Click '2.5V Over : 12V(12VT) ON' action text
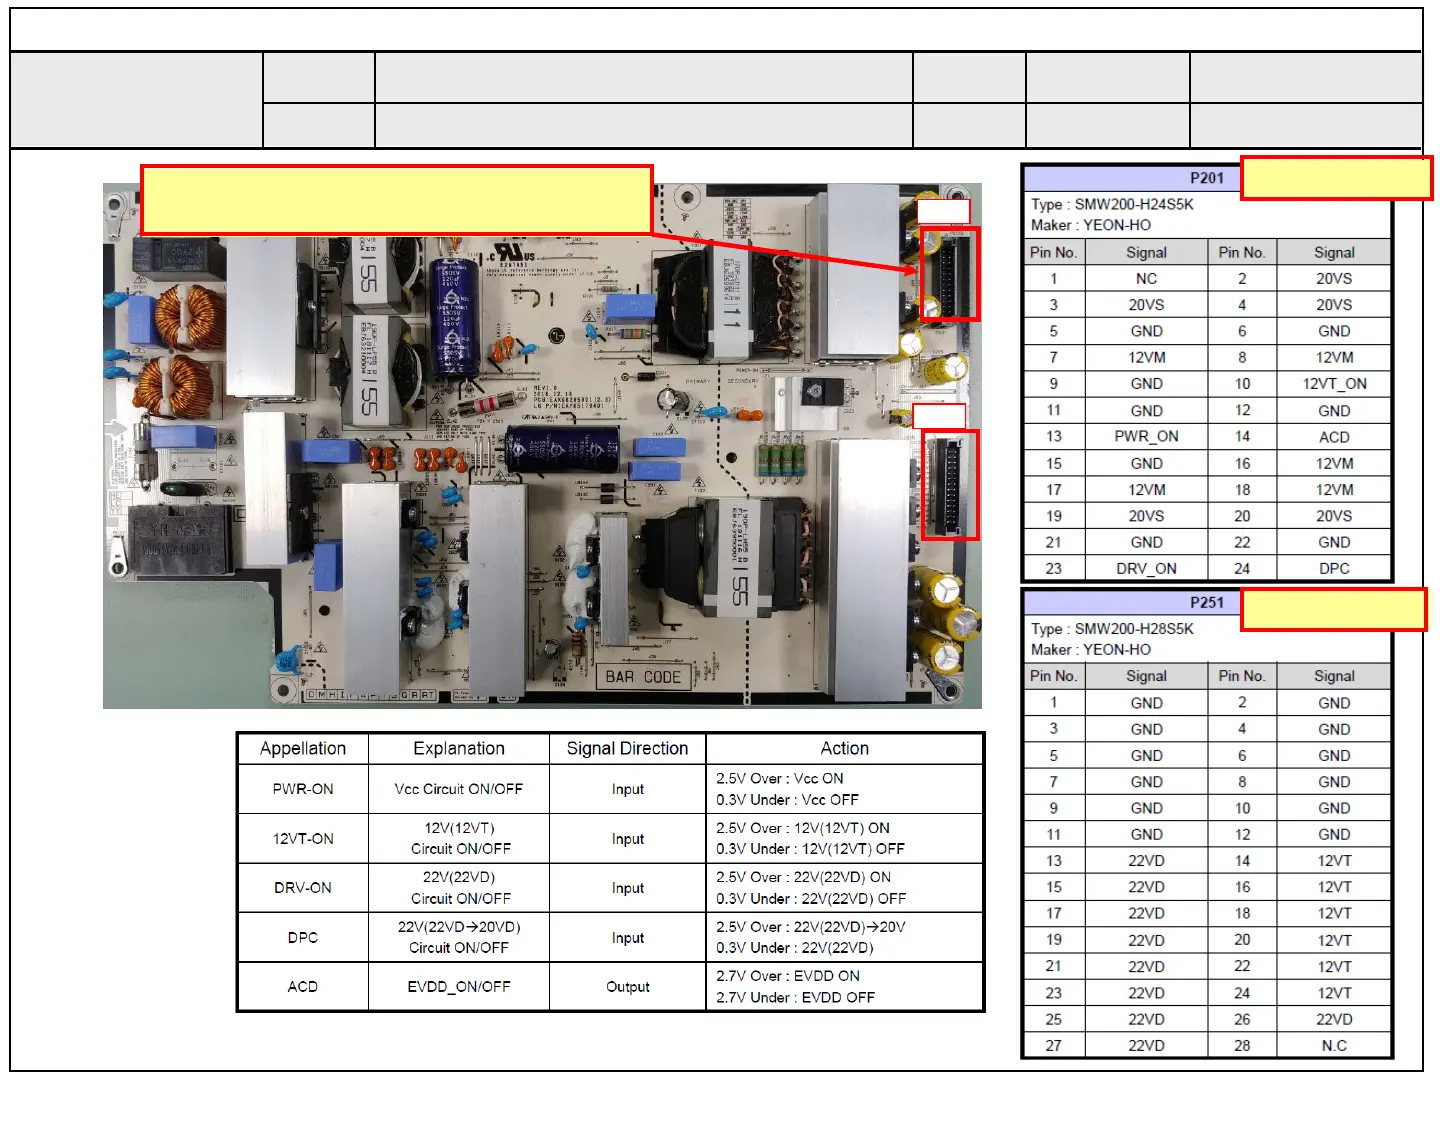The image size is (1440, 1137). pos(802,828)
